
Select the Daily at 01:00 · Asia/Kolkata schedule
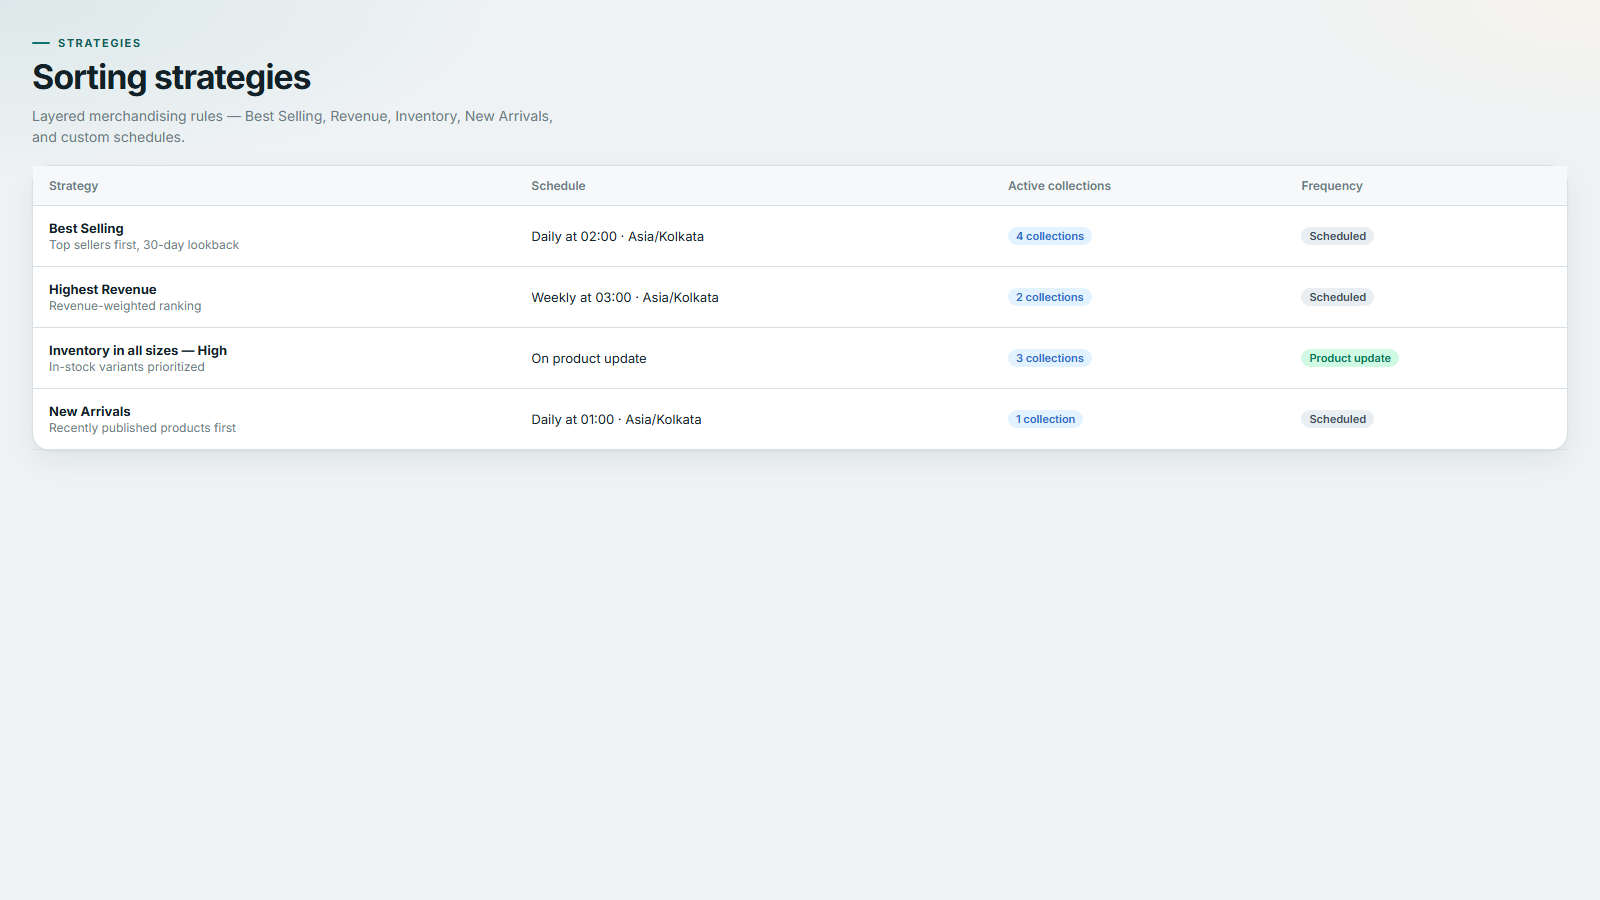click(x=616, y=420)
